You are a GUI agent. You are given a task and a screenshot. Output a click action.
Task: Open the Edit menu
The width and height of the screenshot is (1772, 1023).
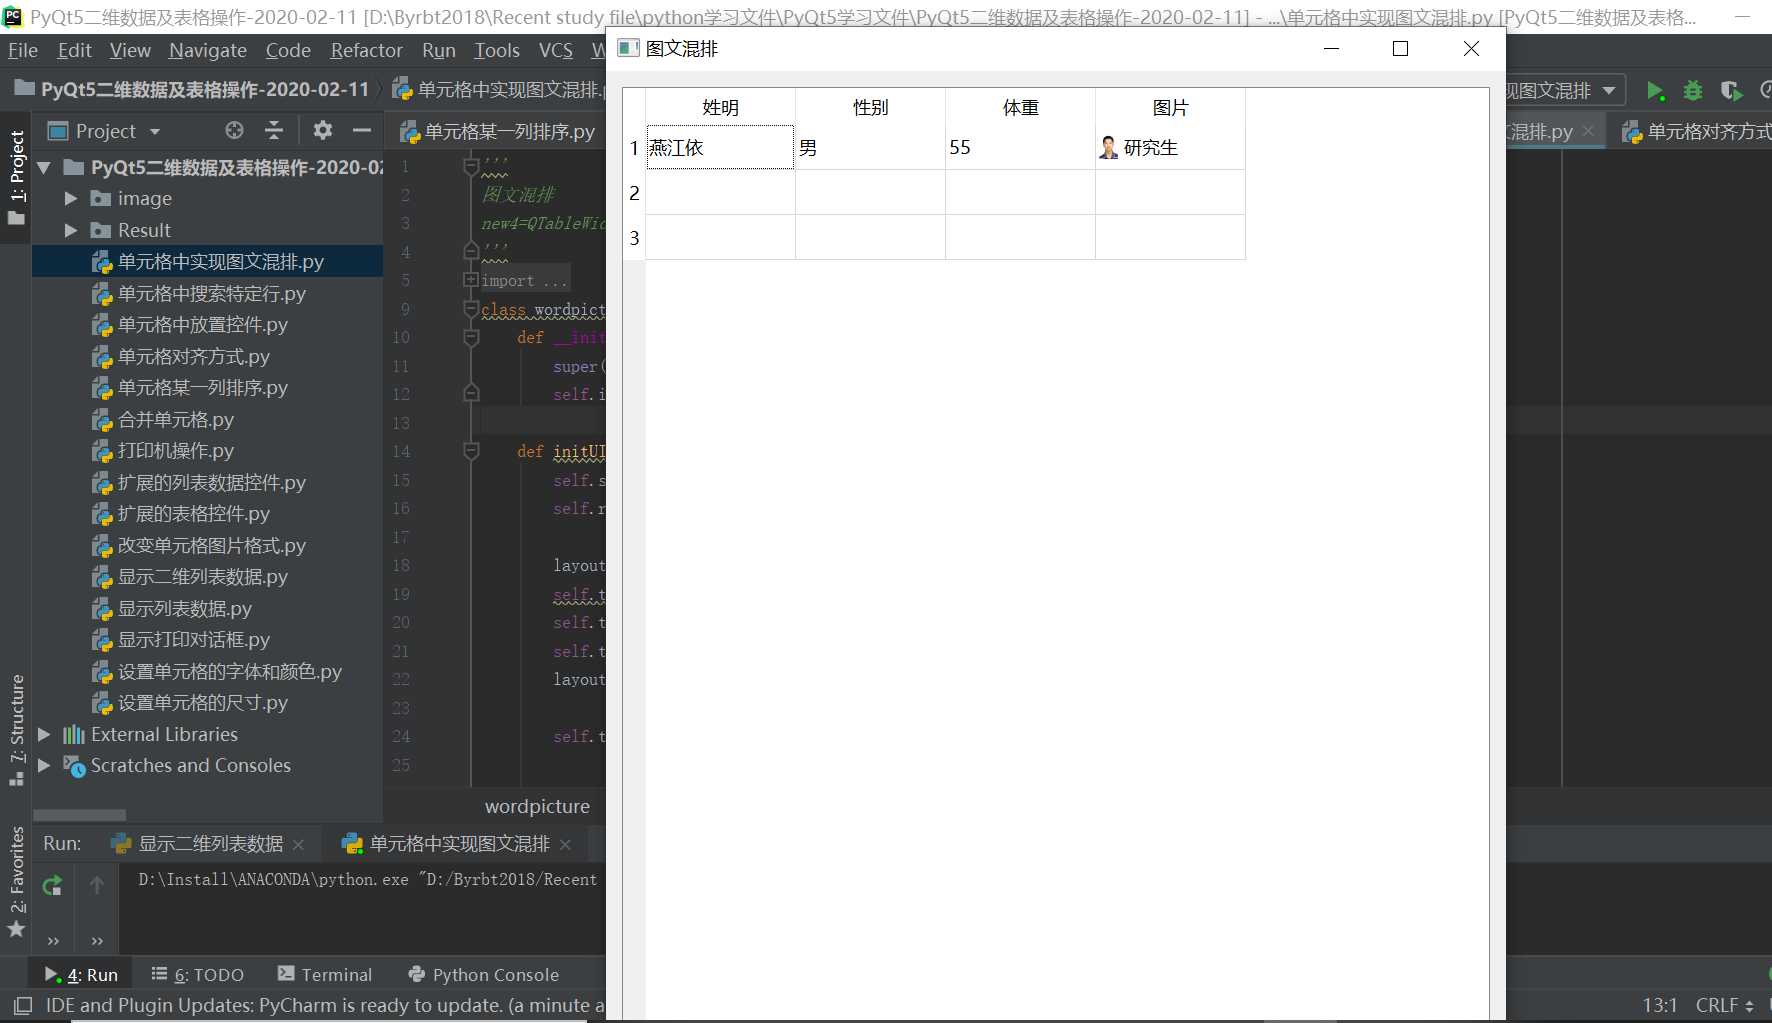74,50
